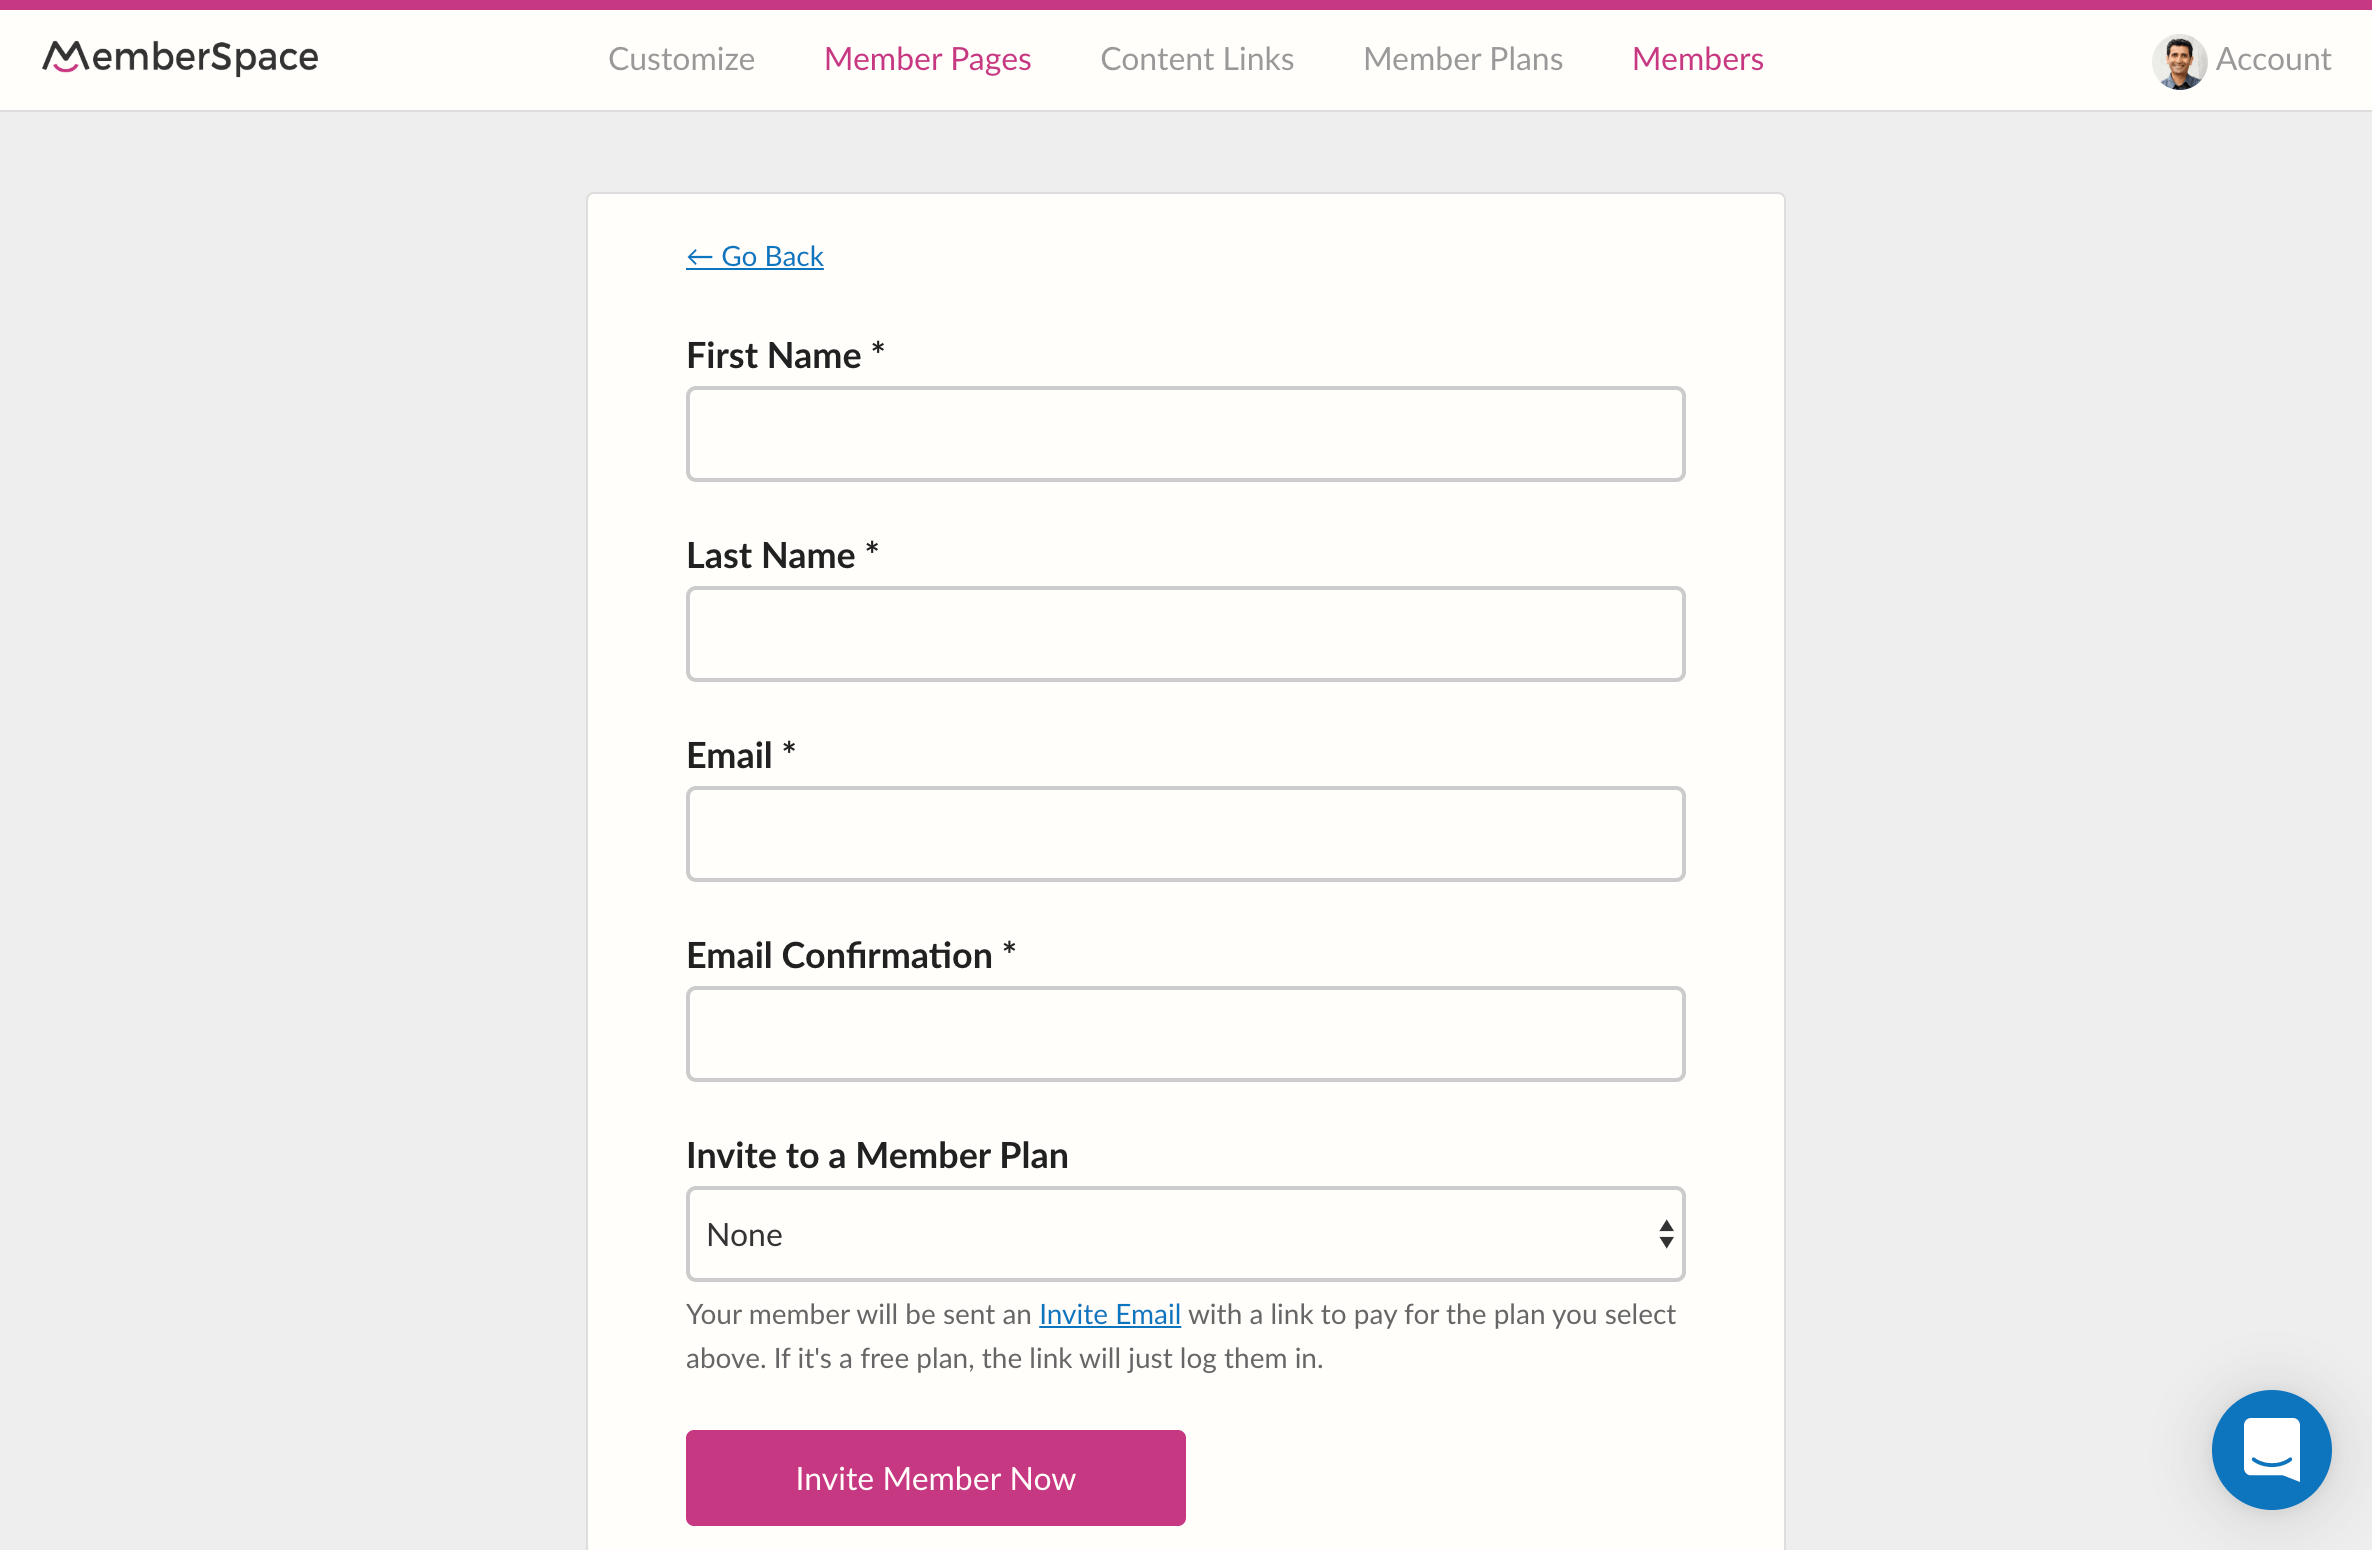The image size is (2372, 1550).
Task: Click the Customize navigation icon
Action: click(x=680, y=57)
